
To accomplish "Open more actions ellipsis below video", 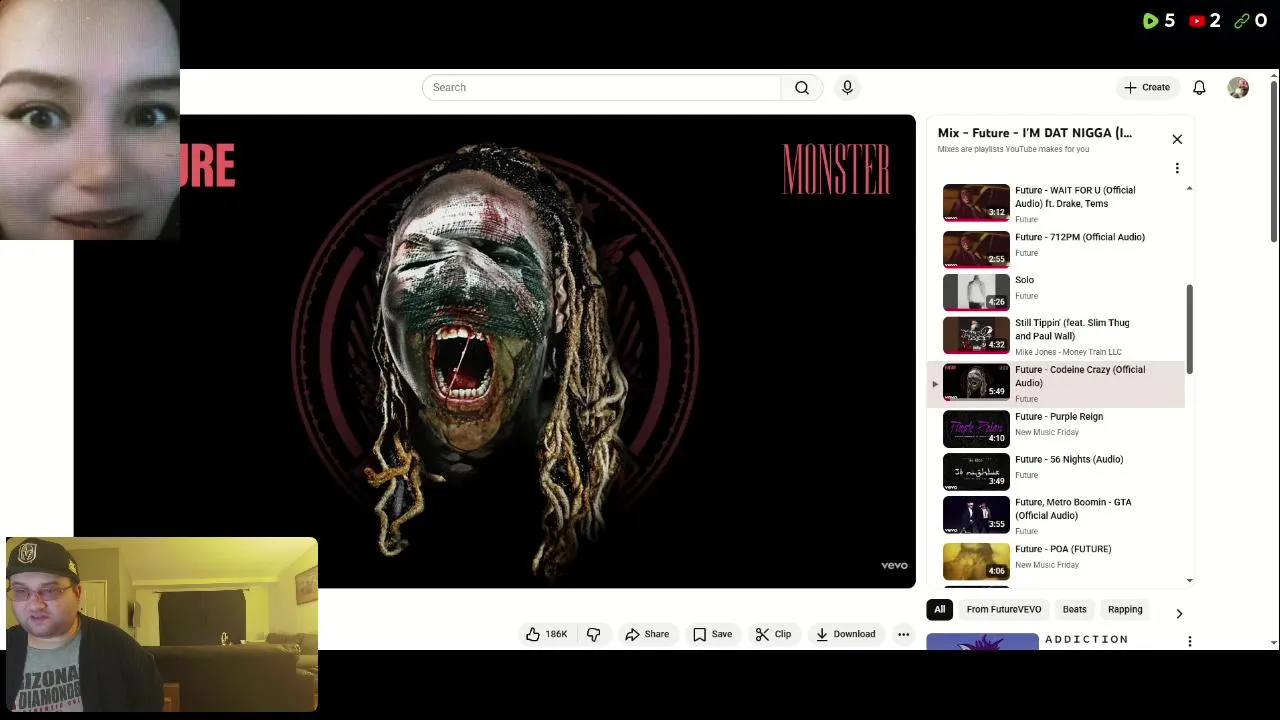I will click(x=903, y=634).
